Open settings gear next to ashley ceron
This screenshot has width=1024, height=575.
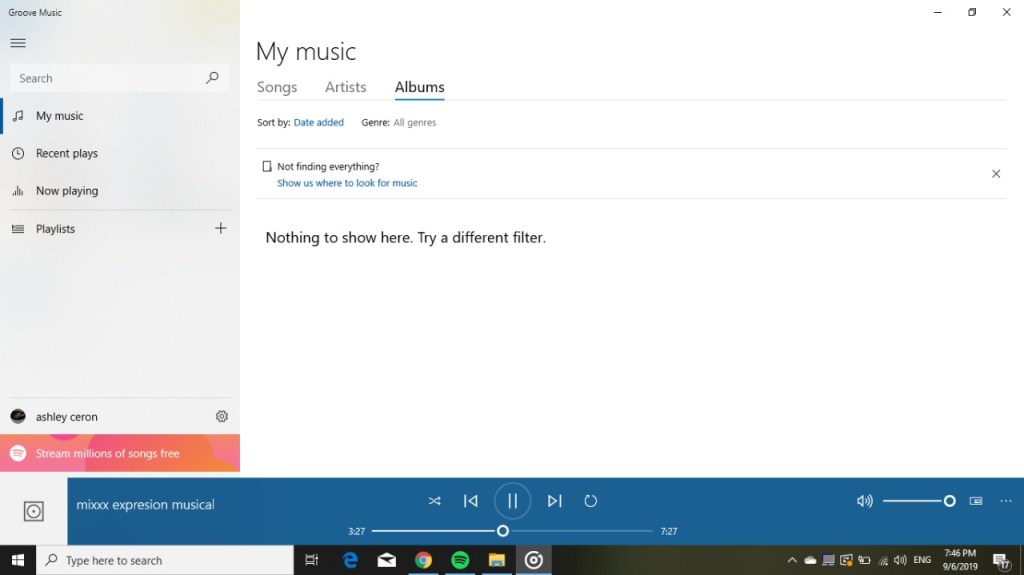[x=222, y=416]
